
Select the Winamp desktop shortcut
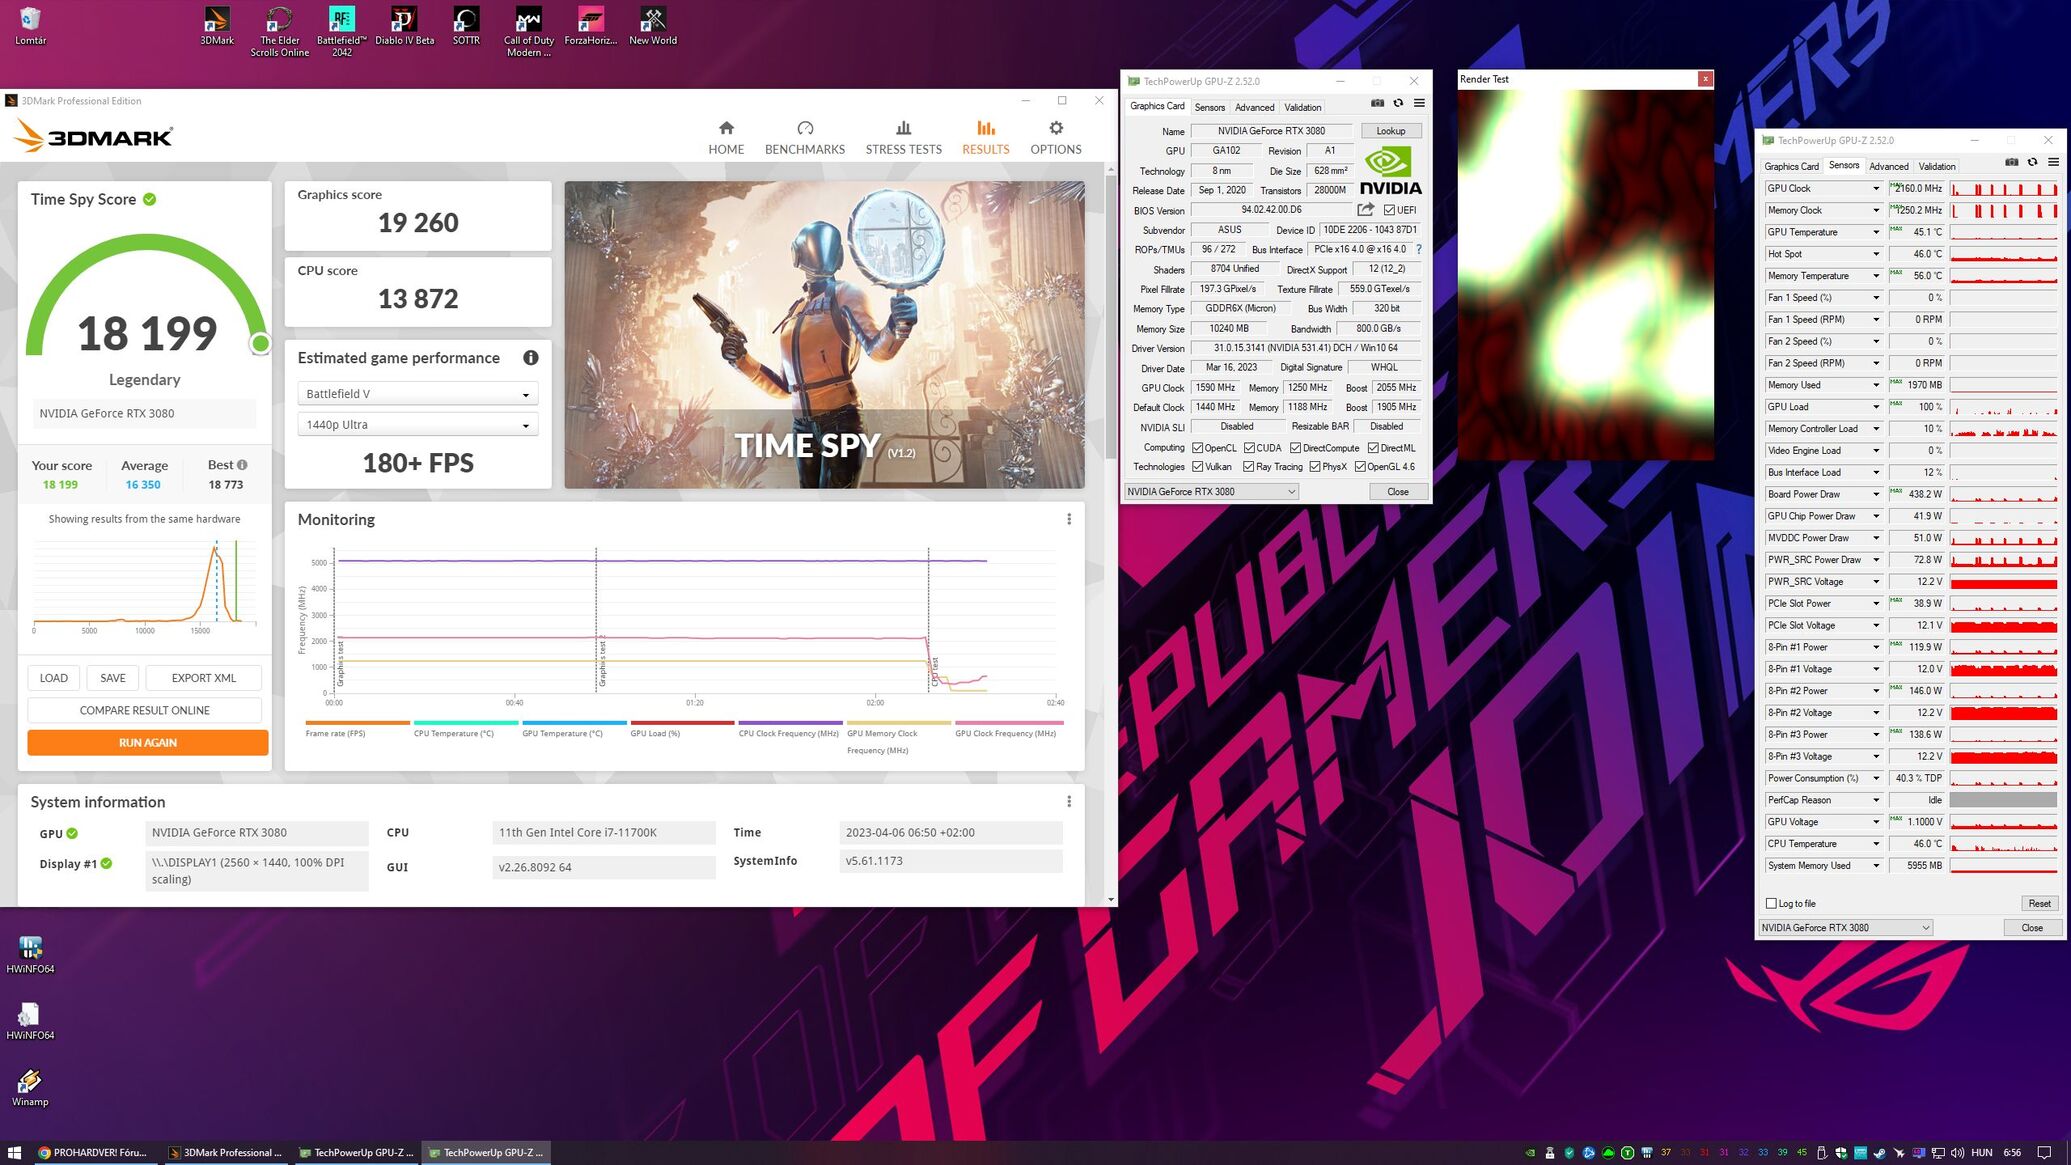point(30,1088)
